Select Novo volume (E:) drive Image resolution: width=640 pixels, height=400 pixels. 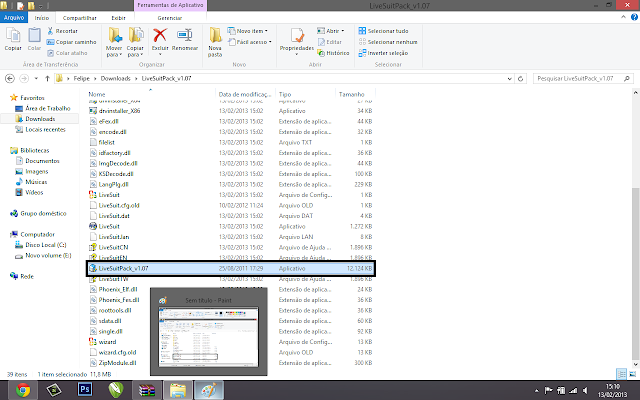[x=43, y=256]
